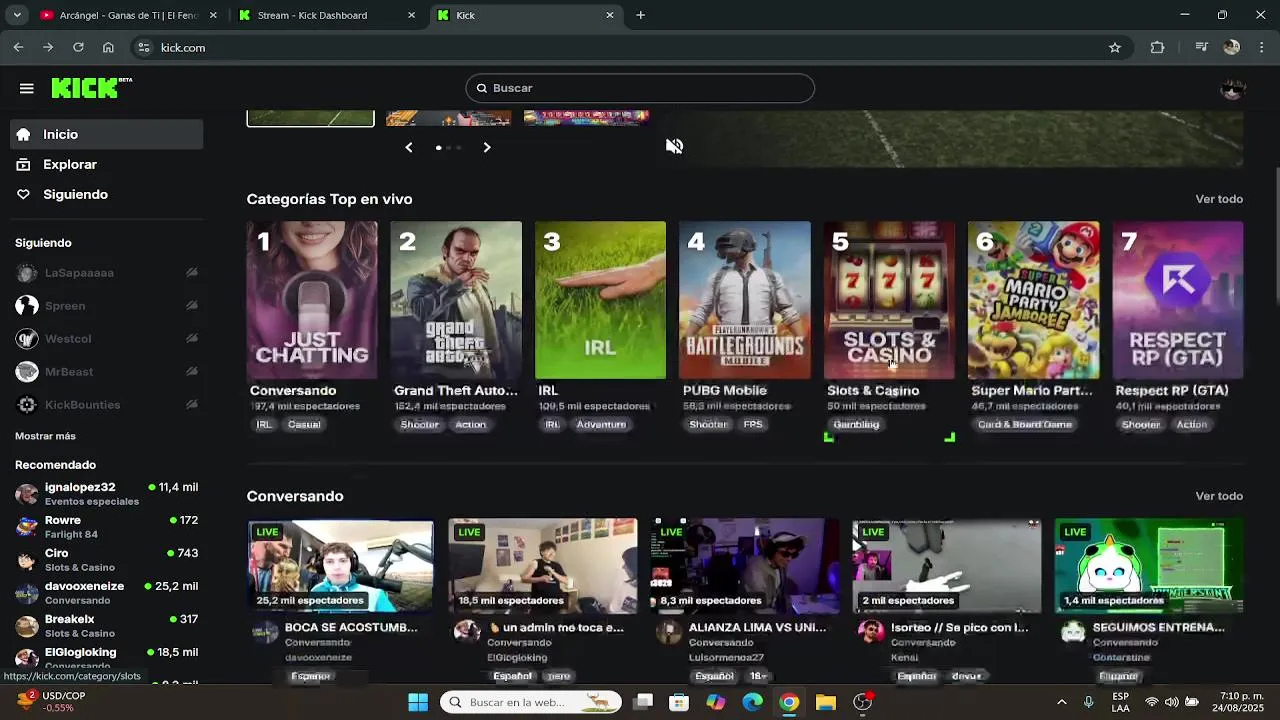
Task: Click taskbar web search box
Action: point(531,702)
